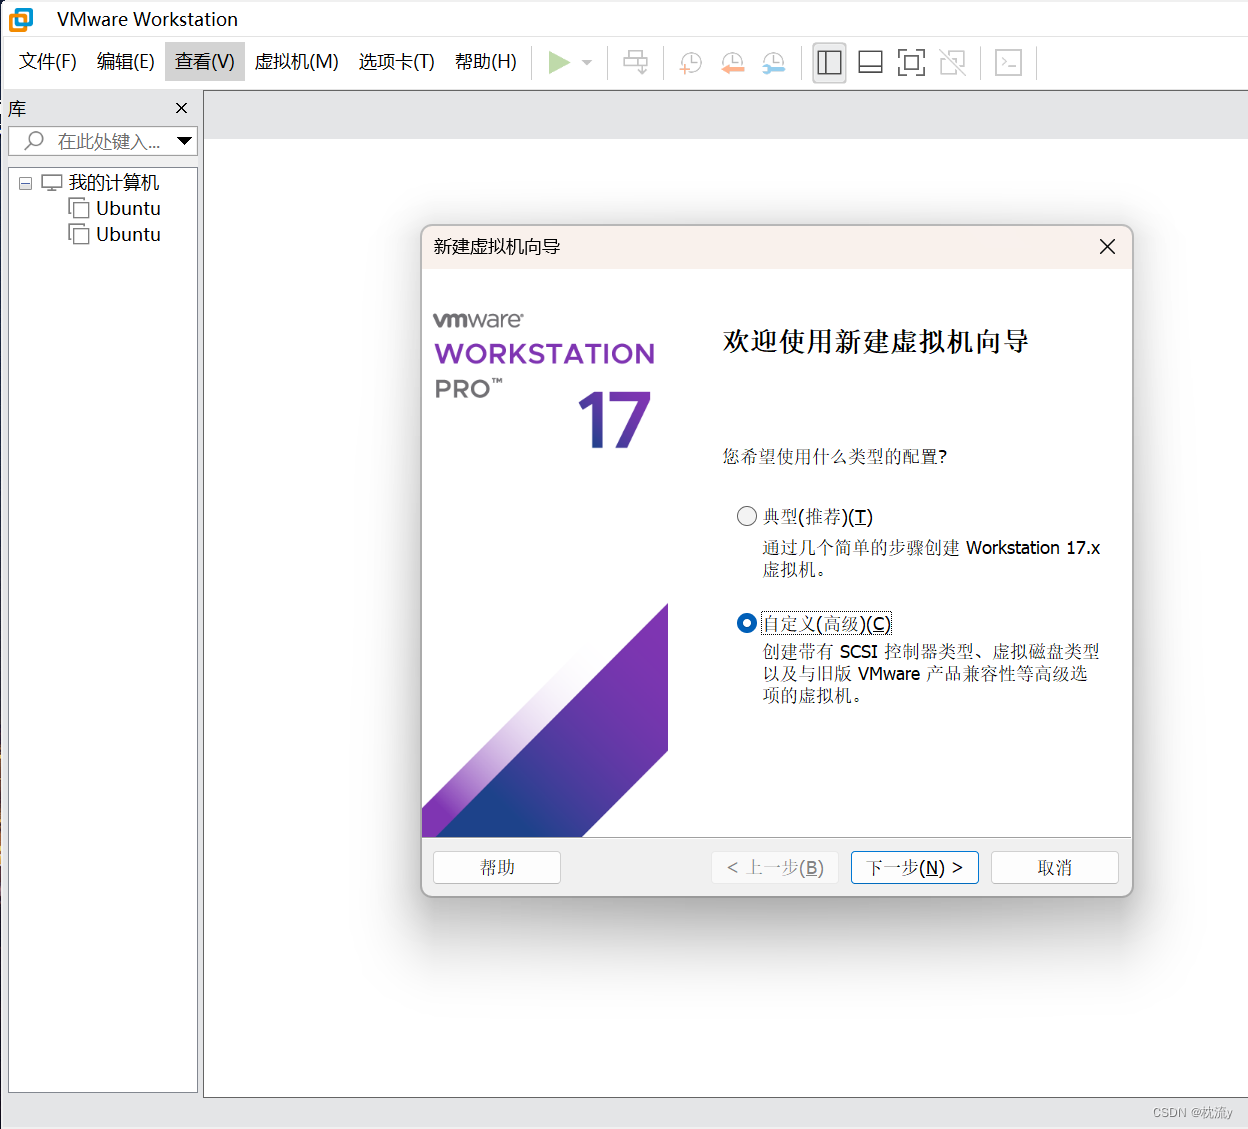
Task: Click the 库 panel header label
Action: tap(17, 109)
